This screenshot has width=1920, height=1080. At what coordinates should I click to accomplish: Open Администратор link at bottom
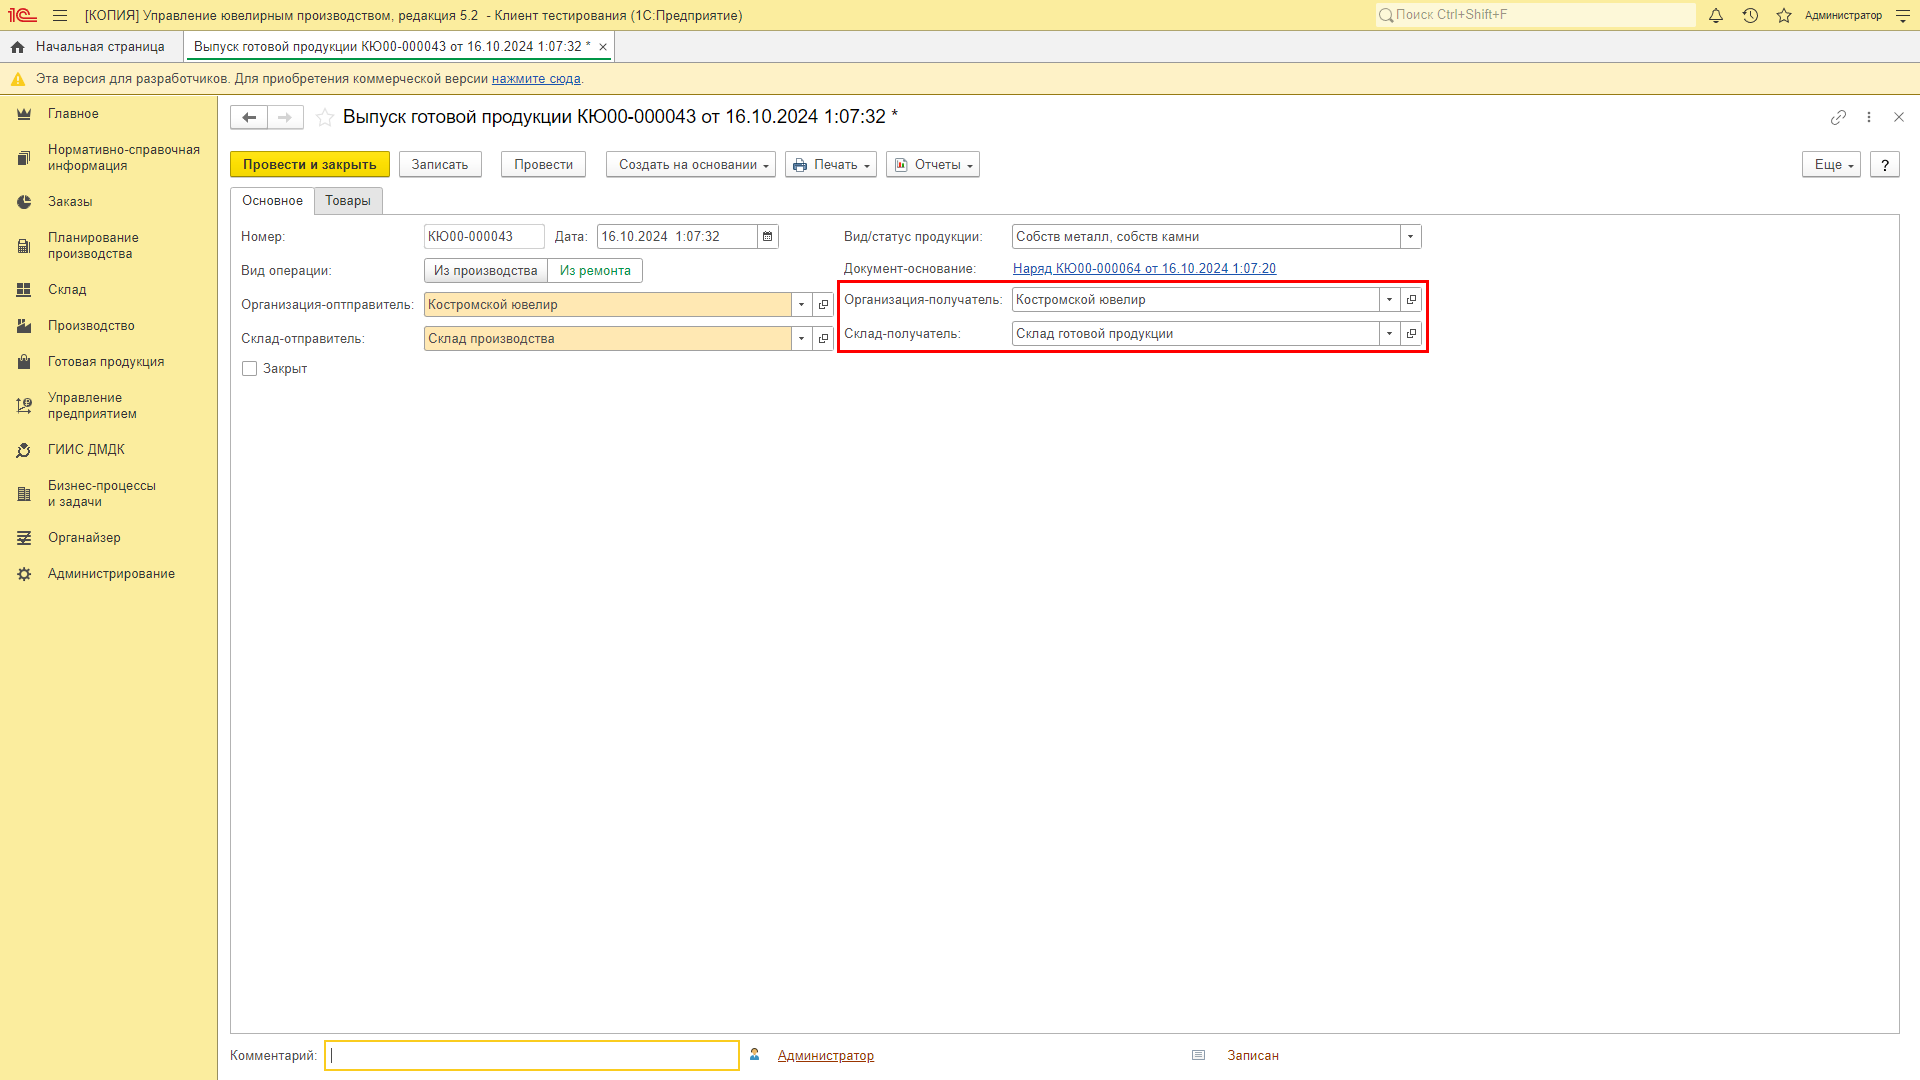[x=826, y=1056]
